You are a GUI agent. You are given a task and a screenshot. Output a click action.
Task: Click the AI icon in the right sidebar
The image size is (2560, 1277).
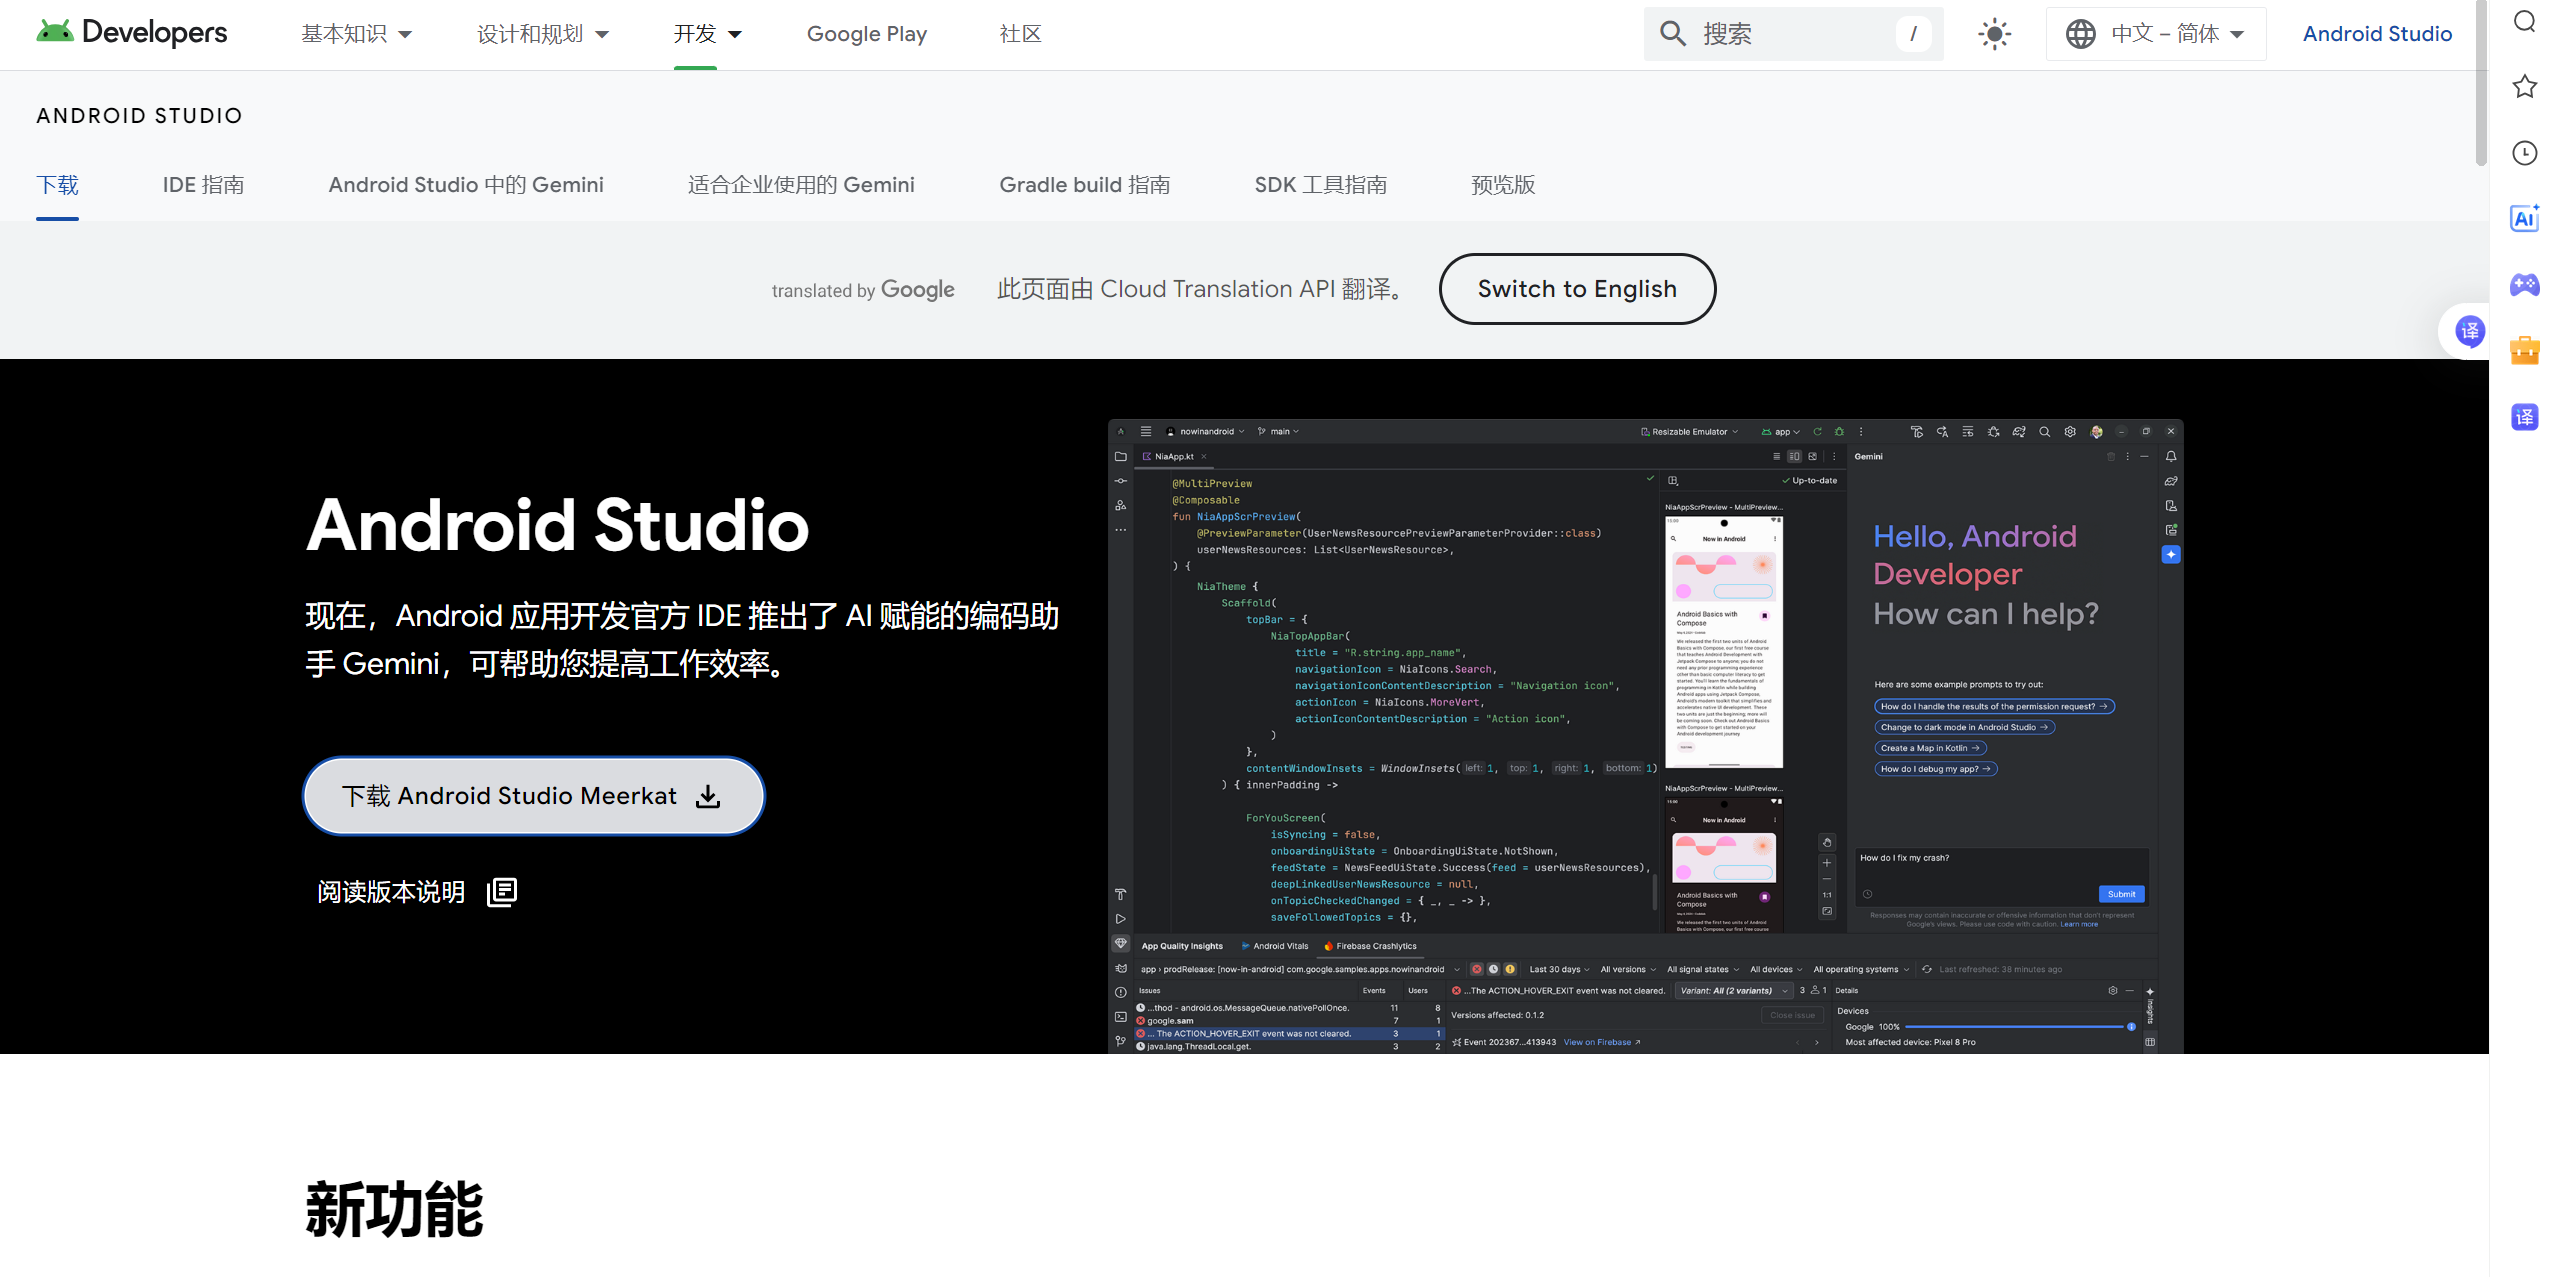click(2524, 219)
